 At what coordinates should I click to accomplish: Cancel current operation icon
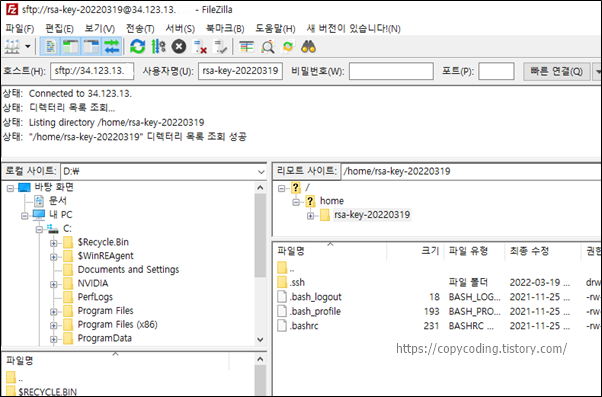(179, 47)
